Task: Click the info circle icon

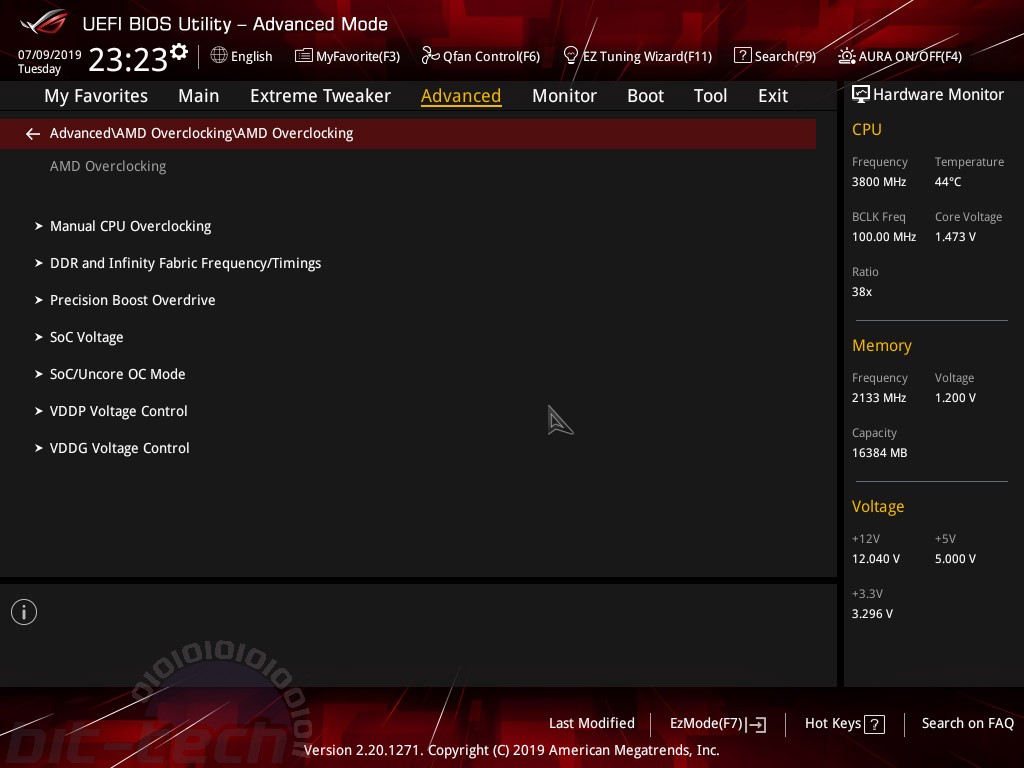Action: click(24, 612)
